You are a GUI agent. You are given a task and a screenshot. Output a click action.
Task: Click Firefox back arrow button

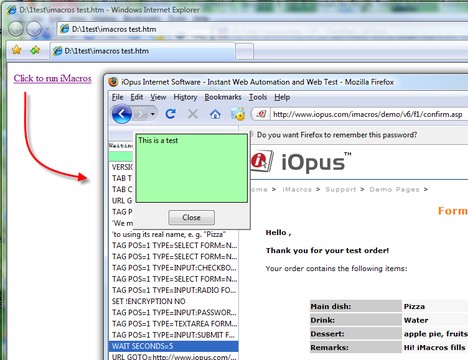[121, 114]
